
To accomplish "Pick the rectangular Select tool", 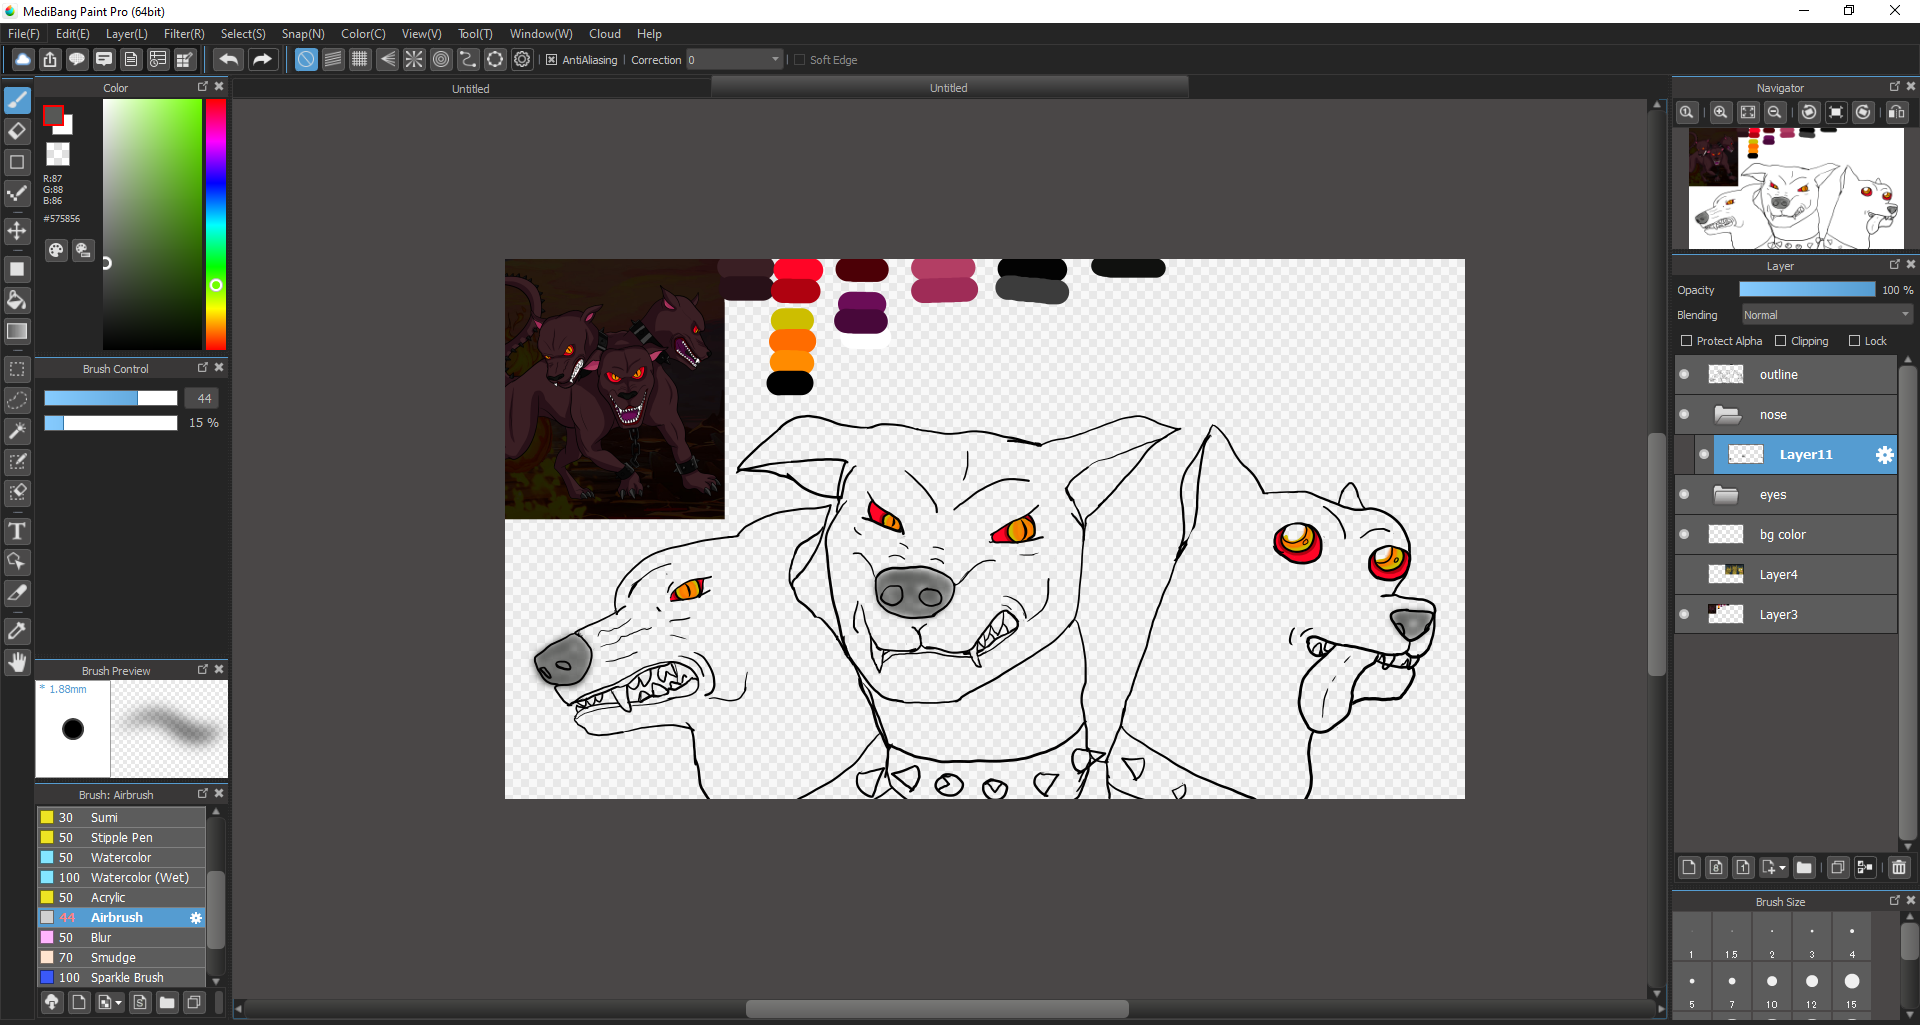I will (17, 369).
